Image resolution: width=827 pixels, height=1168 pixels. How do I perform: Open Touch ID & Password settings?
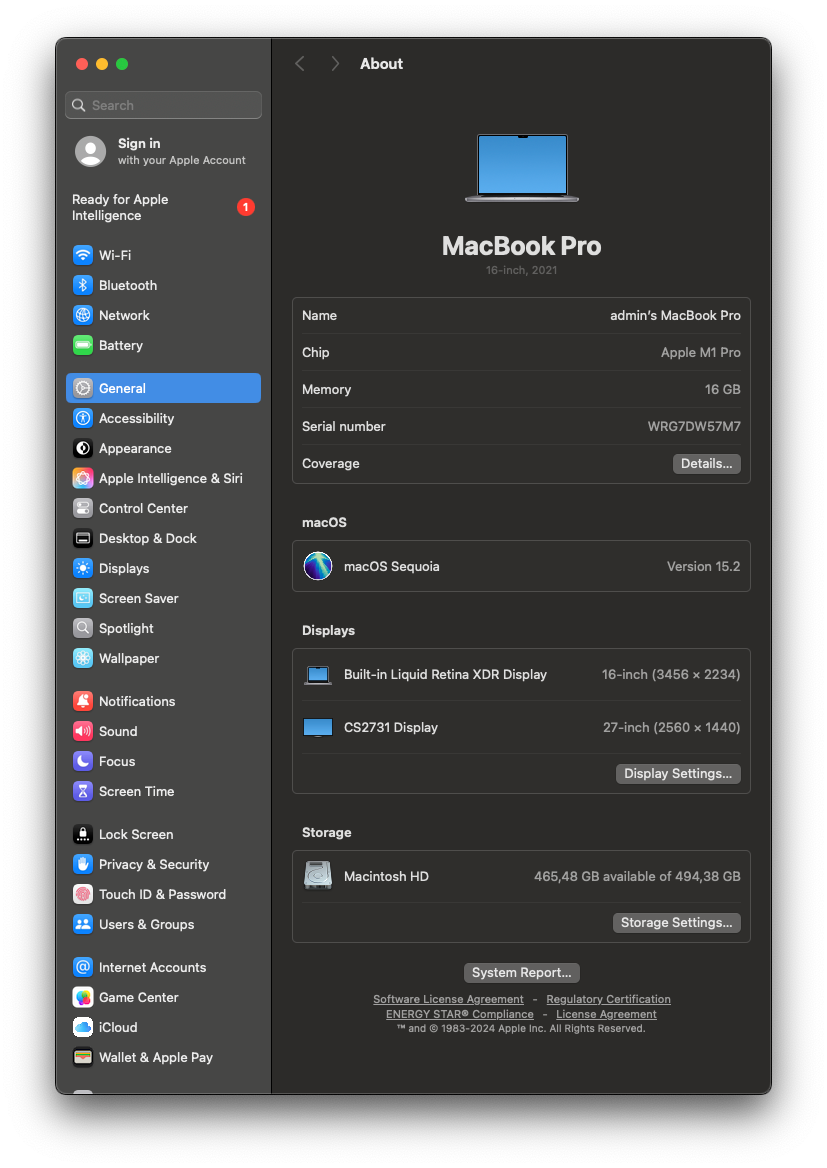(x=82, y=894)
